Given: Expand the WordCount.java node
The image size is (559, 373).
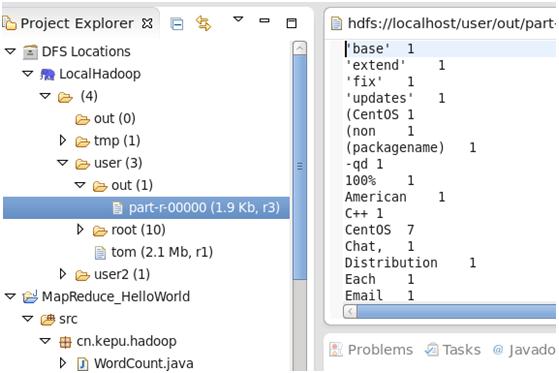Looking at the screenshot, I should (63, 363).
